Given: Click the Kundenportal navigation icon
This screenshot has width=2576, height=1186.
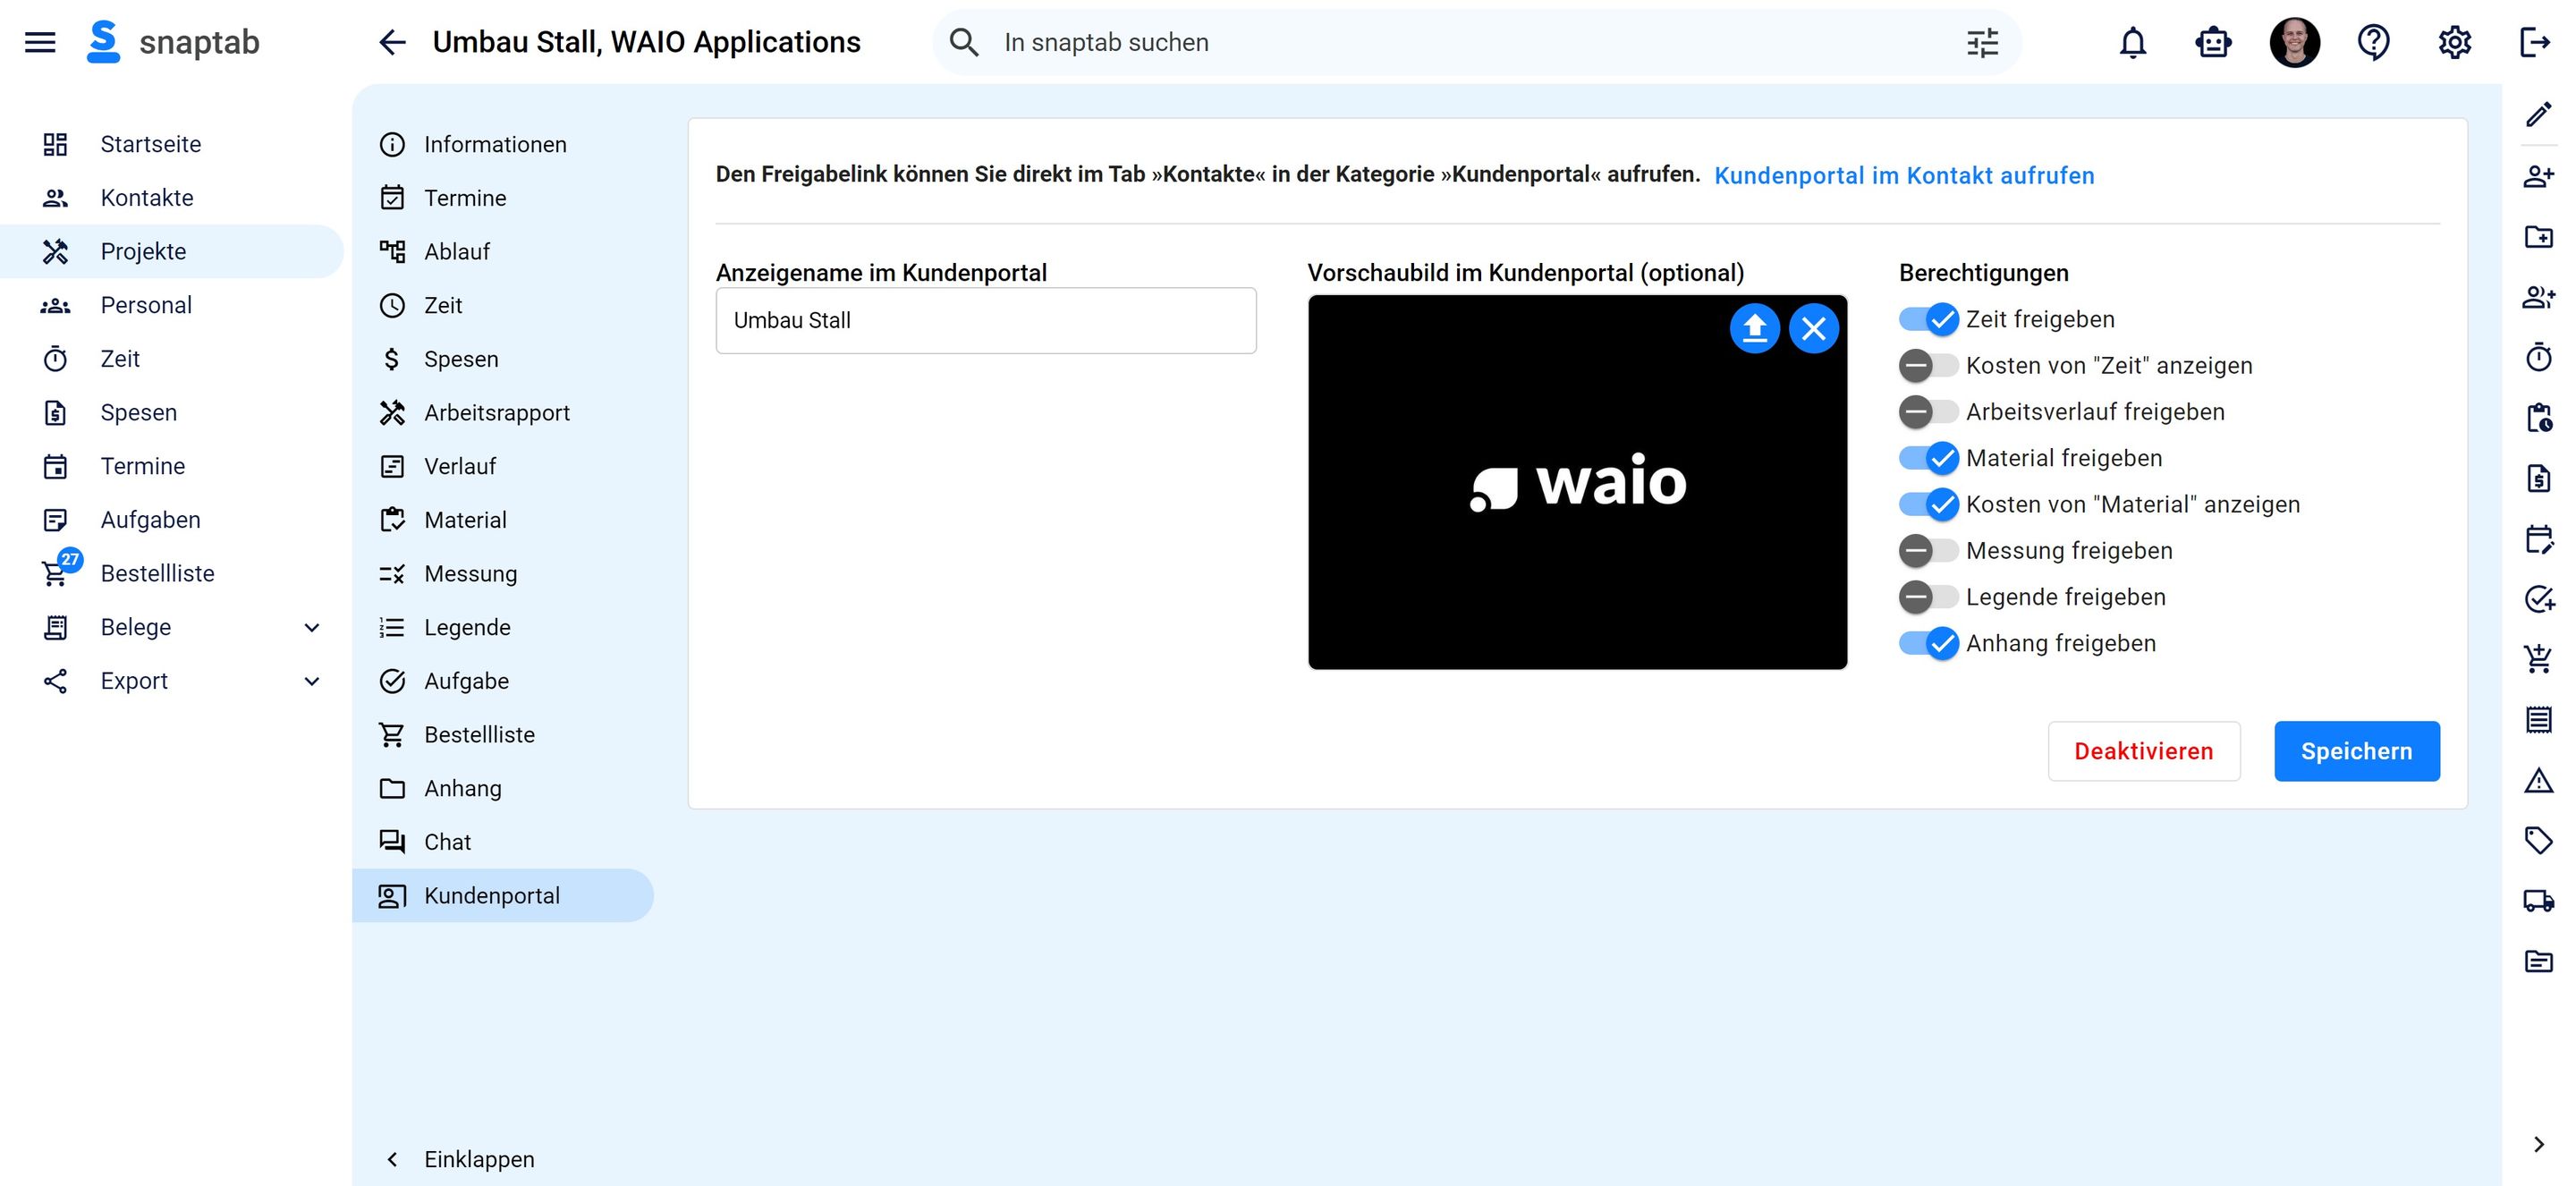Looking at the screenshot, I should pos(391,895).
